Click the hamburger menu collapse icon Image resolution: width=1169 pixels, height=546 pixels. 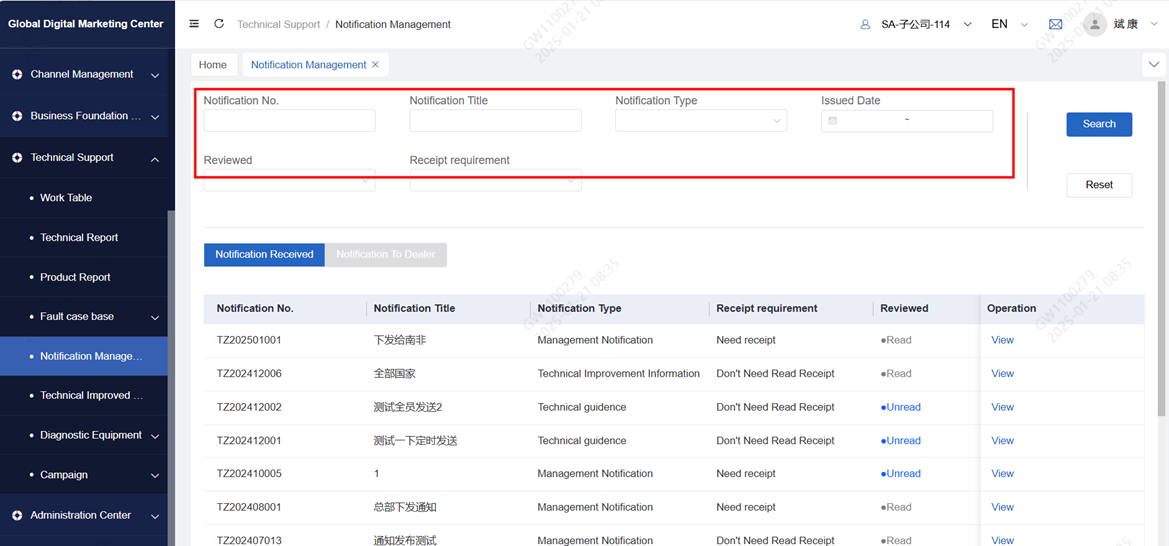point(194,24)
